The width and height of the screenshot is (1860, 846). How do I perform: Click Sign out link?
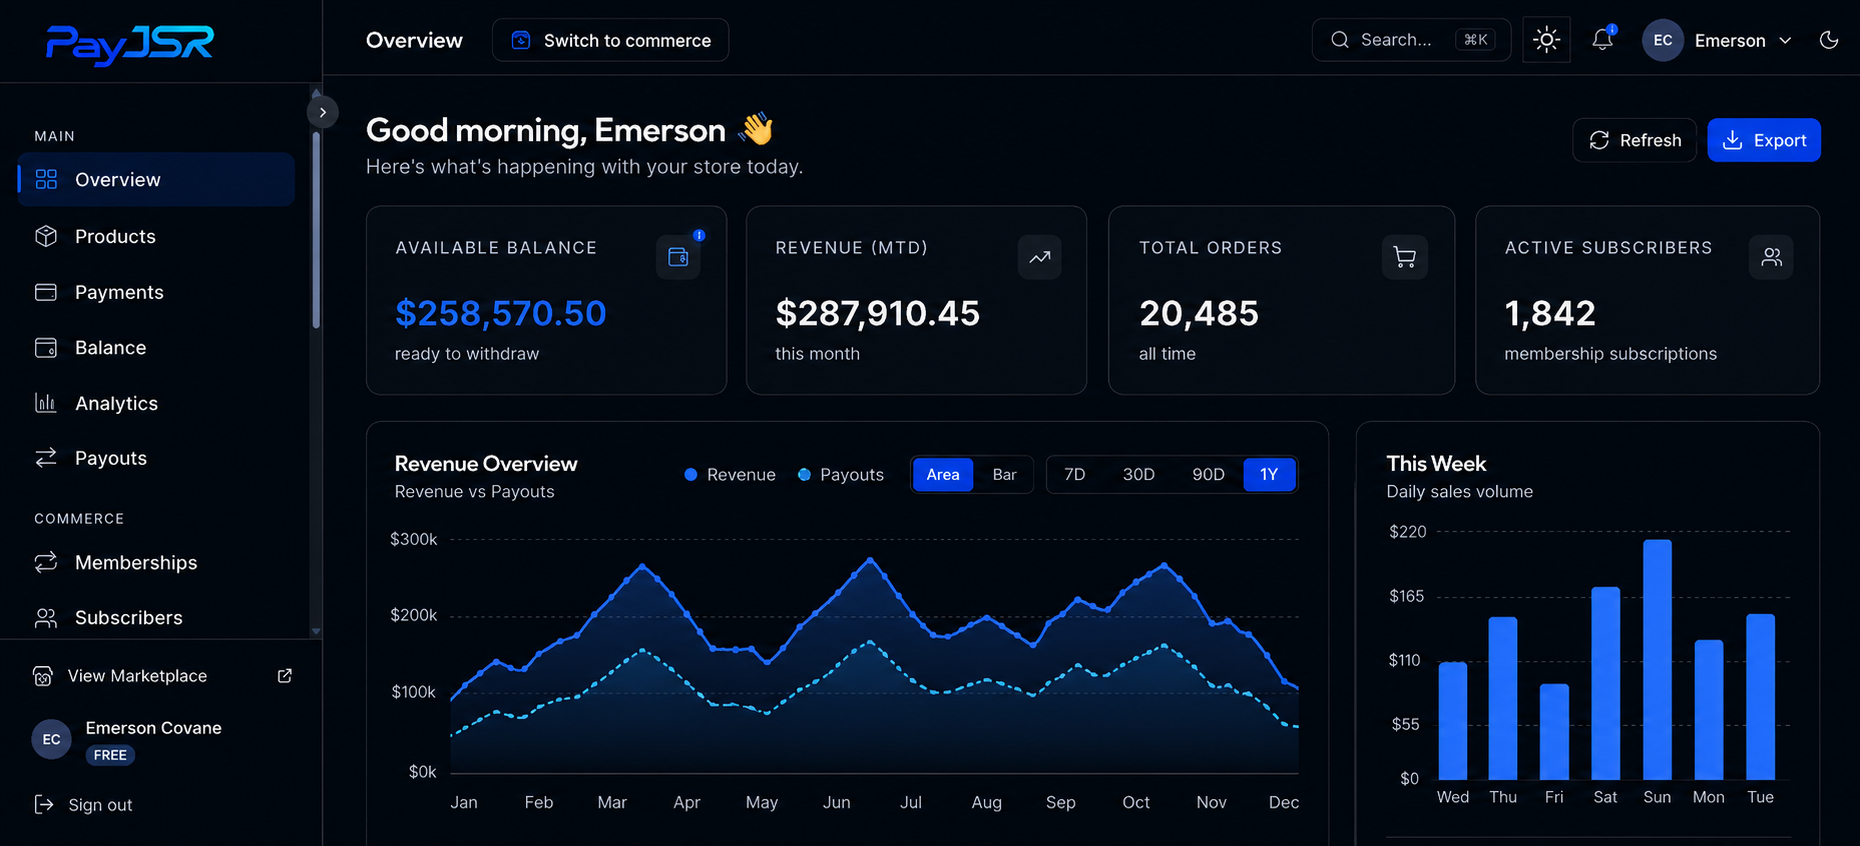83,804
